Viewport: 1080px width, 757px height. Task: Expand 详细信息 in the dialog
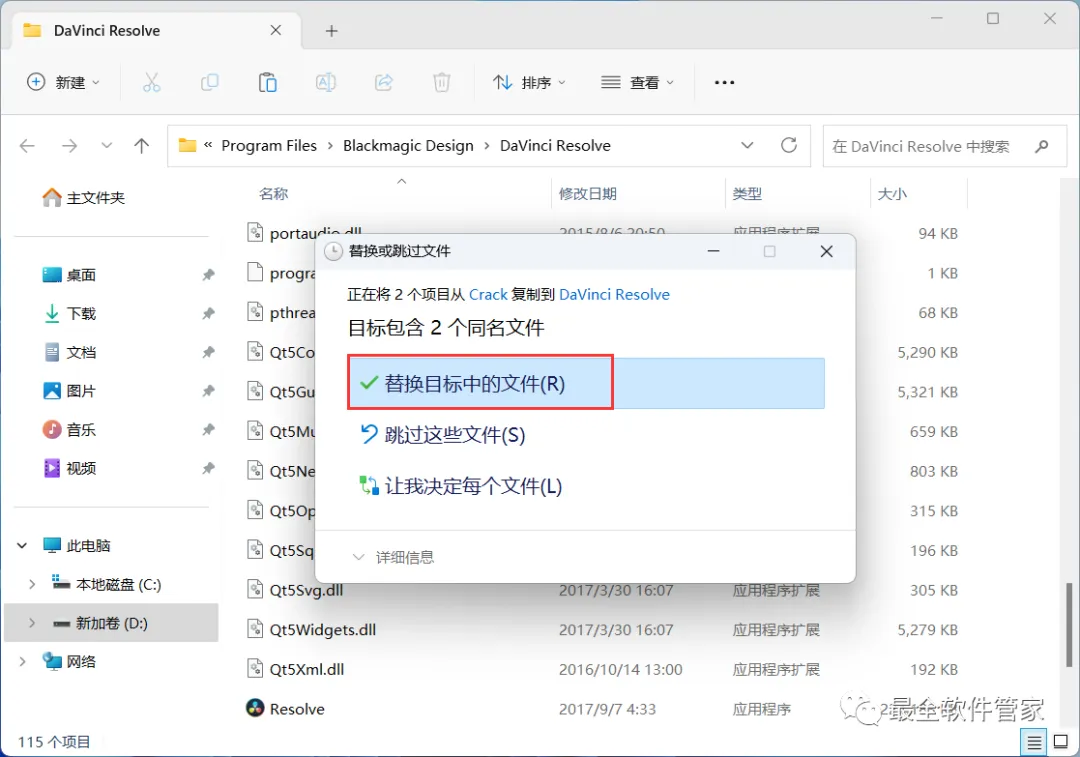coord(394,557)
